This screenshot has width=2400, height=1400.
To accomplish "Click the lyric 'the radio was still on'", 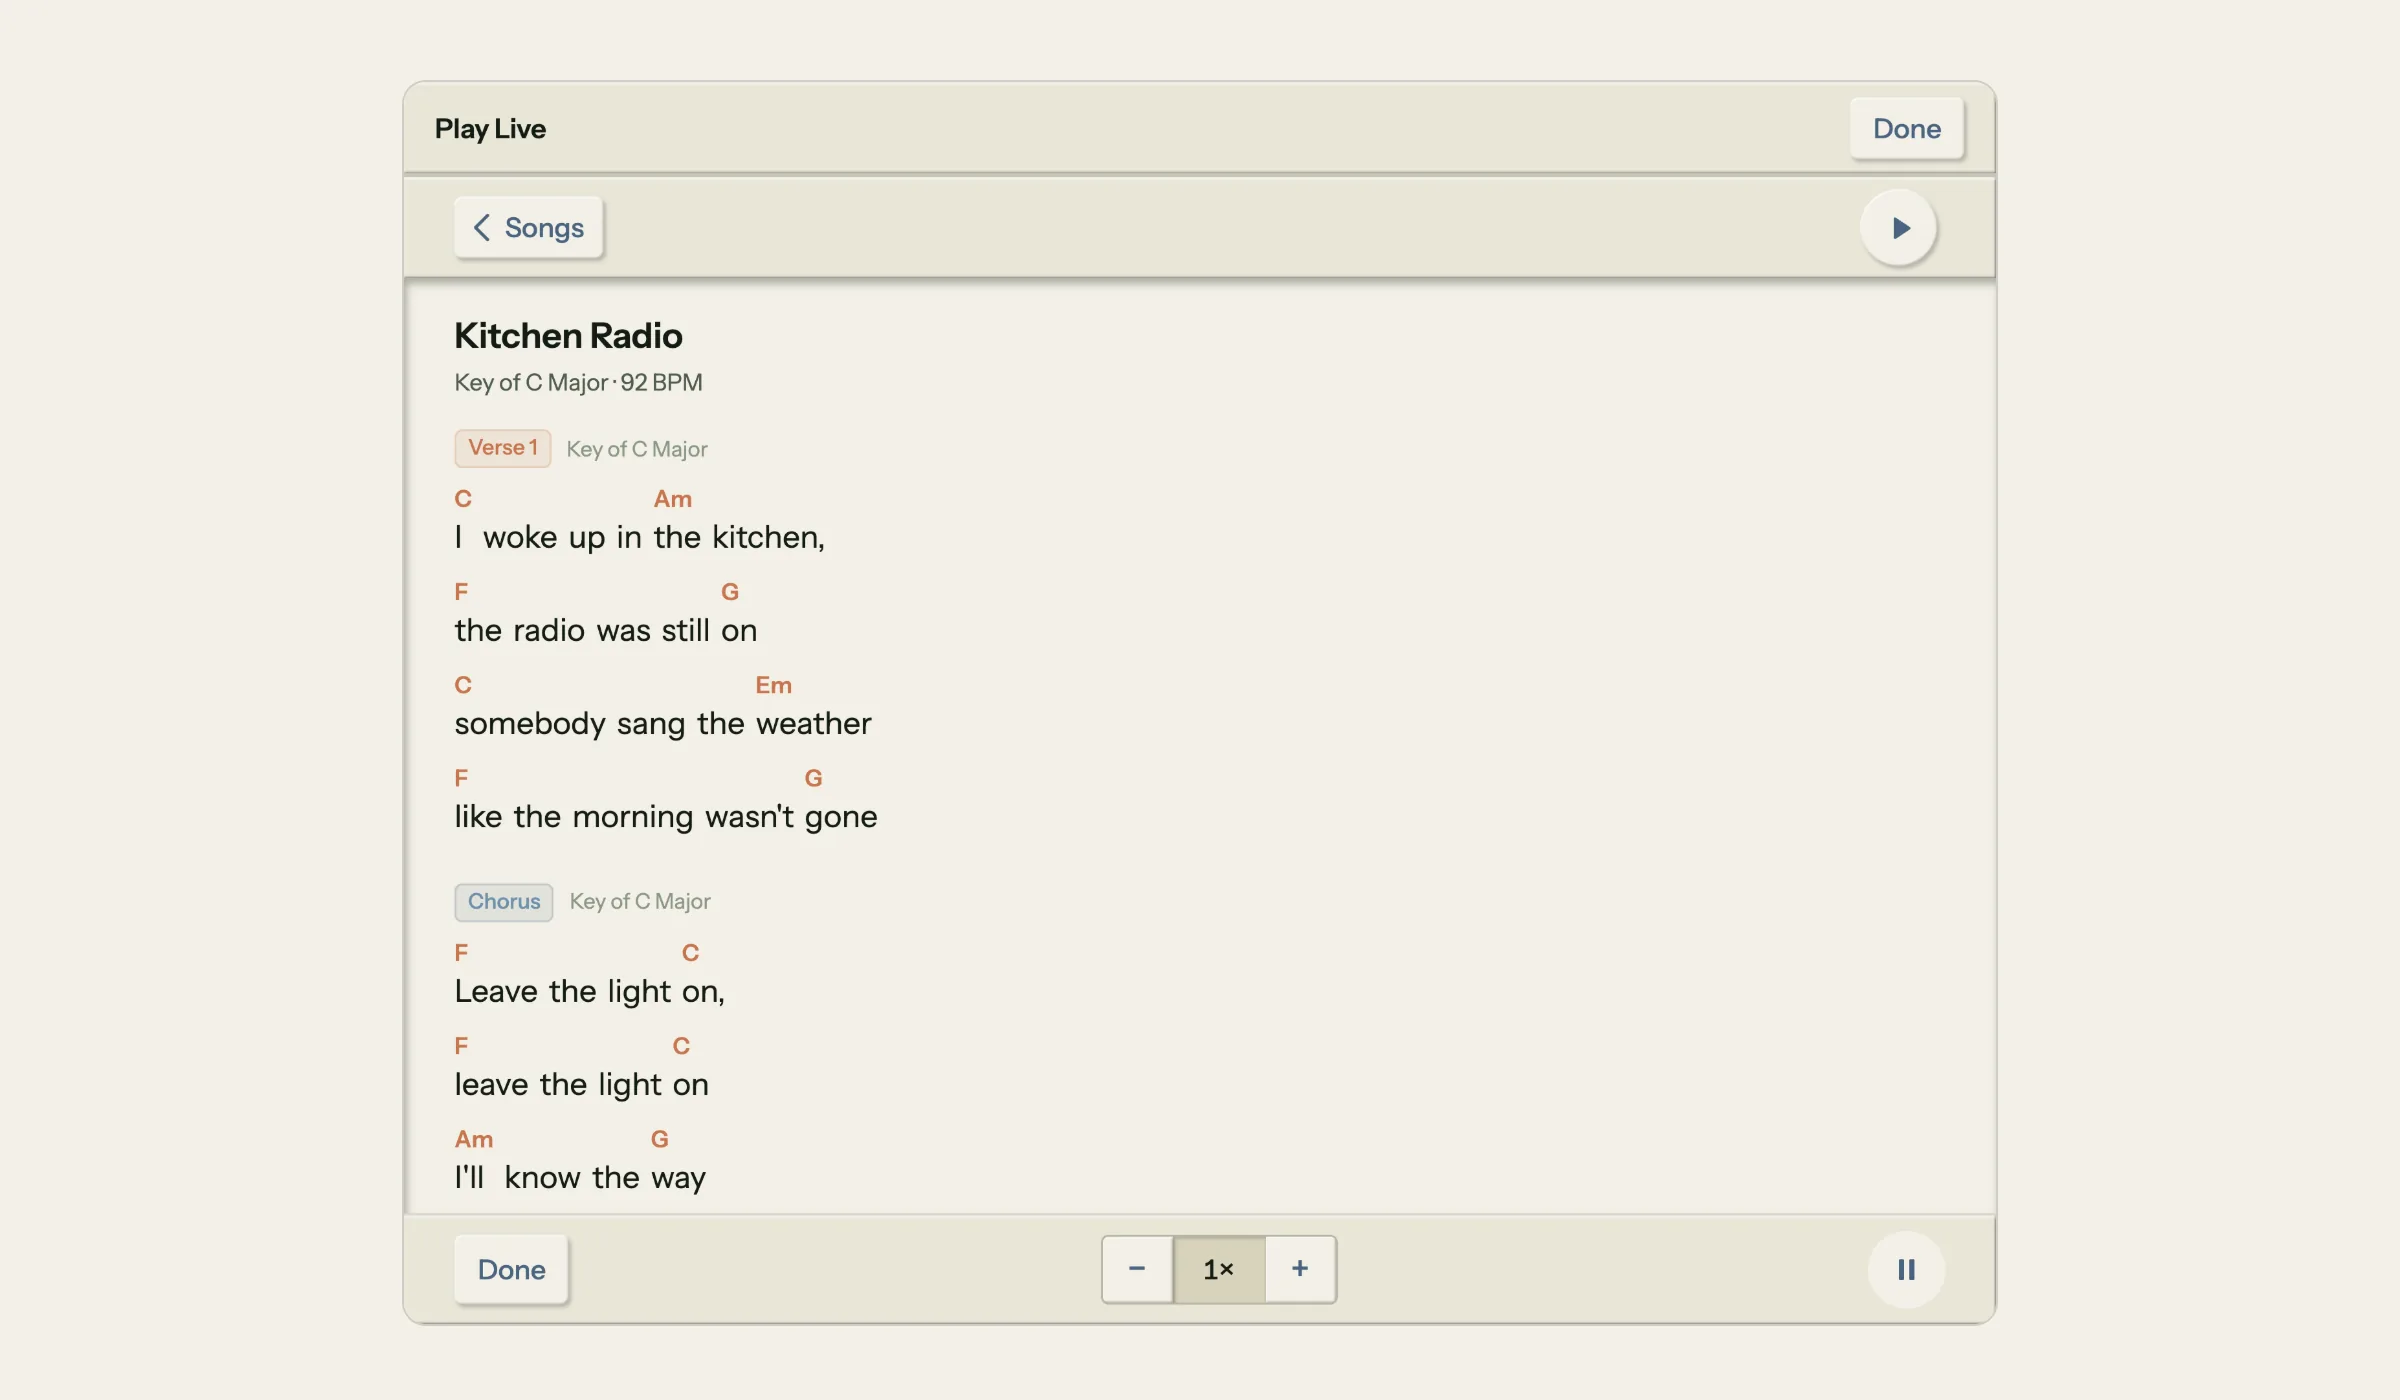I will pyautogui.click(x=606, y=631).
